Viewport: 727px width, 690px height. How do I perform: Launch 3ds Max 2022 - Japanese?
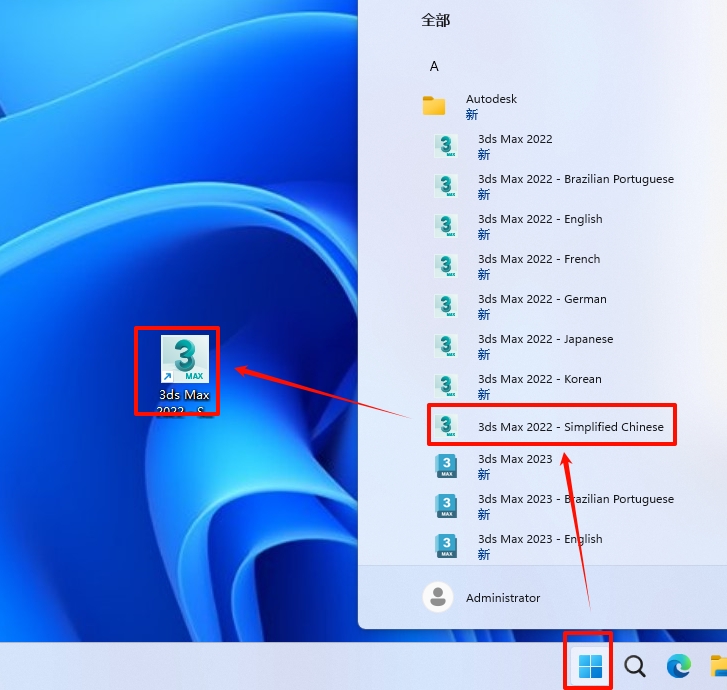tap(545, 339)
